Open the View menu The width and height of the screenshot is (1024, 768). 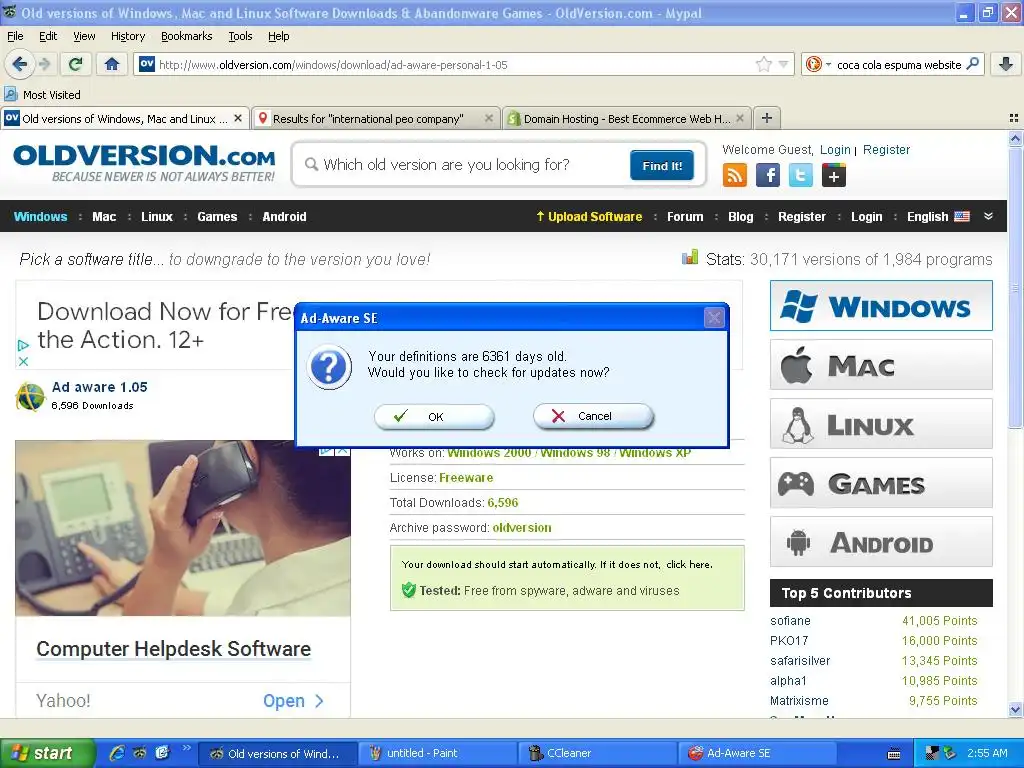click(x=84, y=36)
